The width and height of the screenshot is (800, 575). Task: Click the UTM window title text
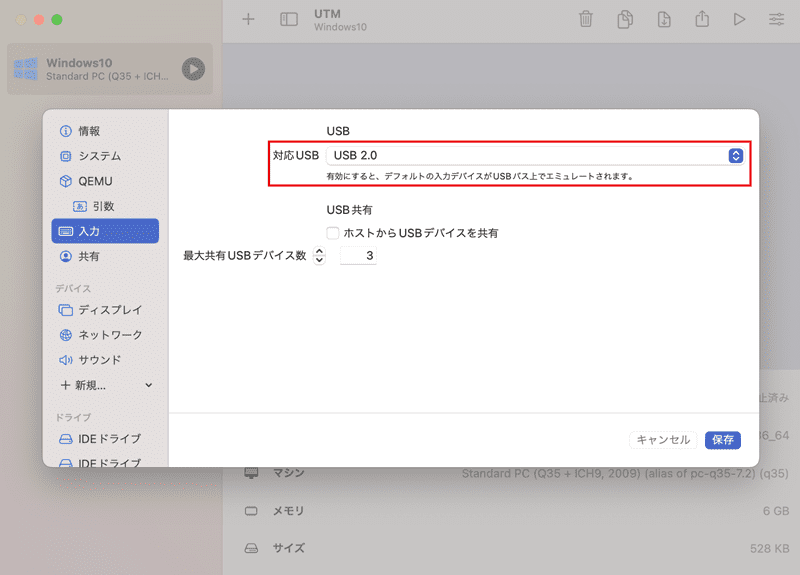[328, 14]
